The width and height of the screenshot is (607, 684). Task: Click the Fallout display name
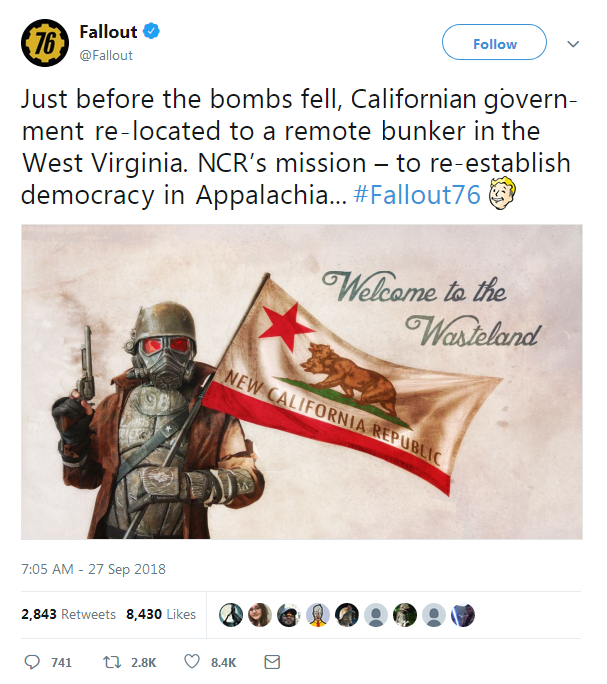(x=108, y=32)
